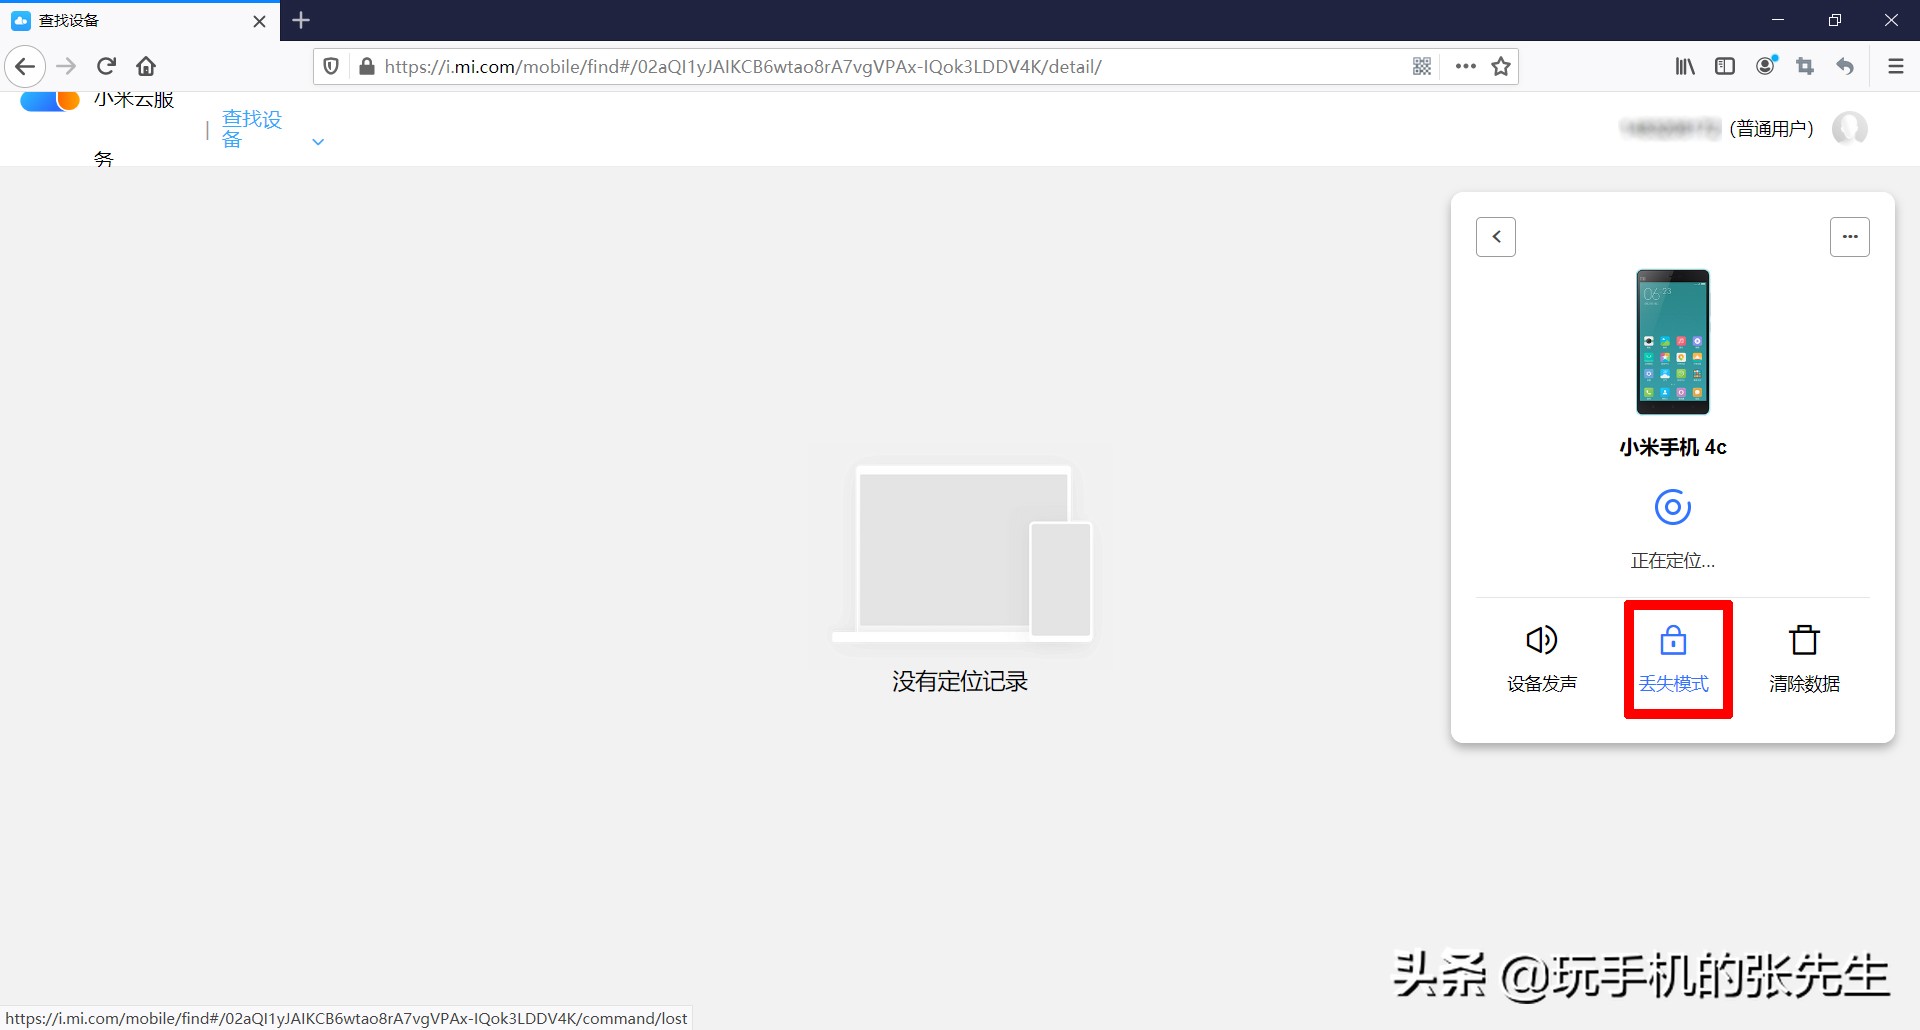Select 清除数据 erase data

point(1805,660)
